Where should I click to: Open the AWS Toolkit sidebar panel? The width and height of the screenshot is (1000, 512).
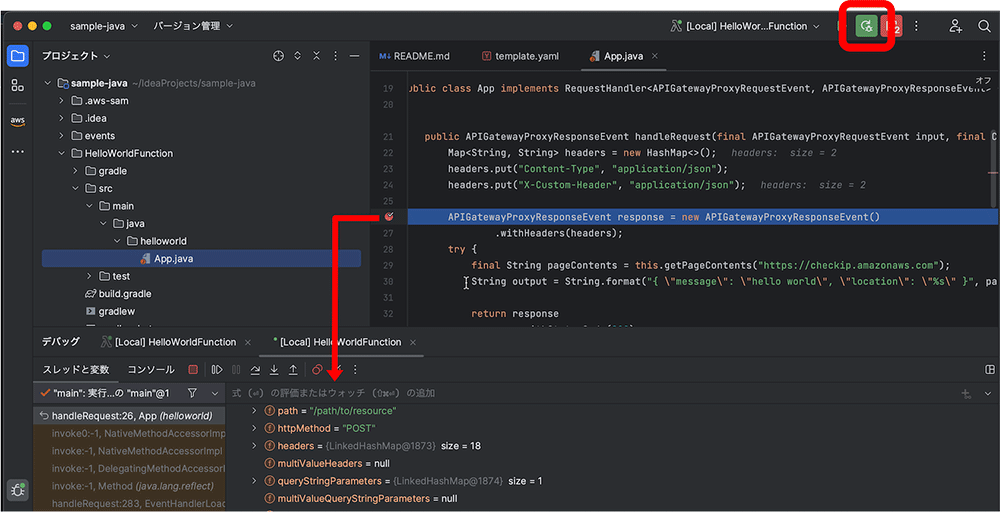pos(18,120)
